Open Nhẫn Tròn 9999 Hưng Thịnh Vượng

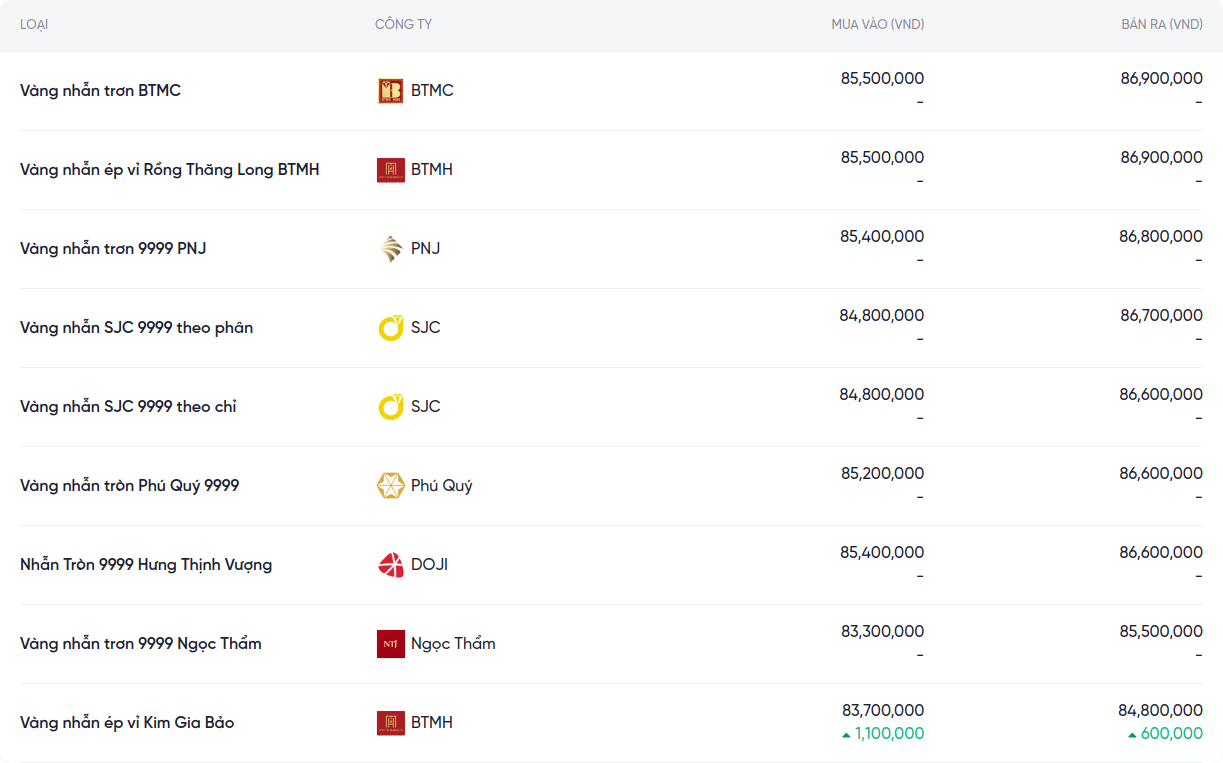146,565
